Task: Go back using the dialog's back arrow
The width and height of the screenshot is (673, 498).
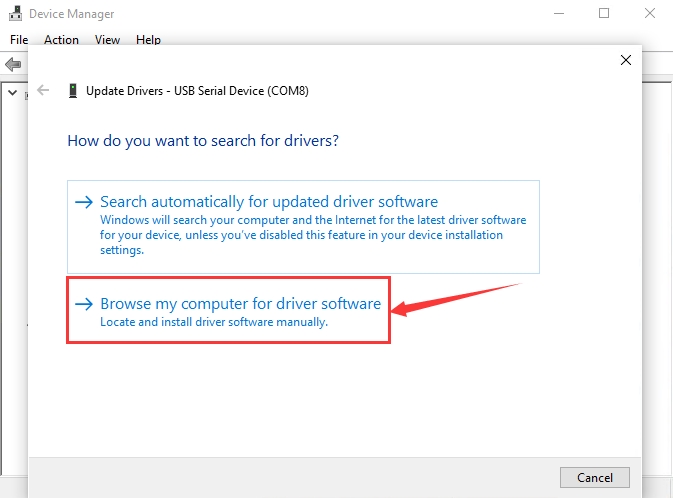Action: (x=43, y=90)
